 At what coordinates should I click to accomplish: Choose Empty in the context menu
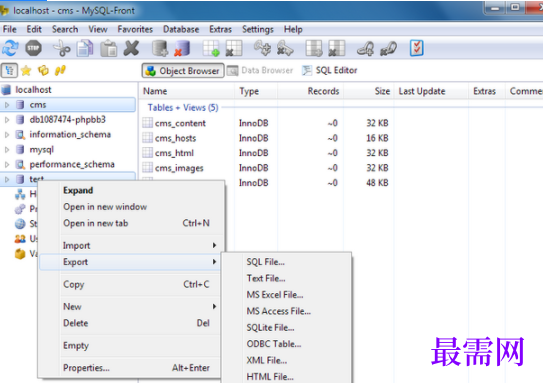[130, 346]
